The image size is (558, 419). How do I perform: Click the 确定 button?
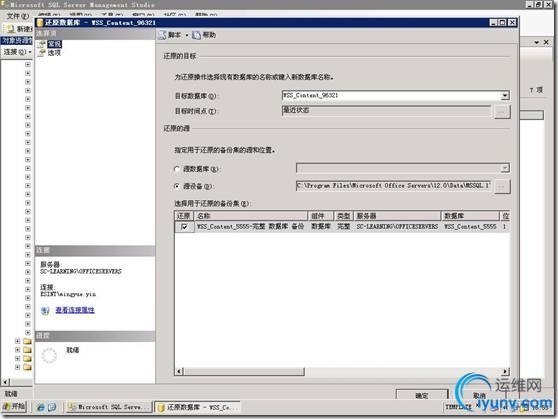pos(422,395)
